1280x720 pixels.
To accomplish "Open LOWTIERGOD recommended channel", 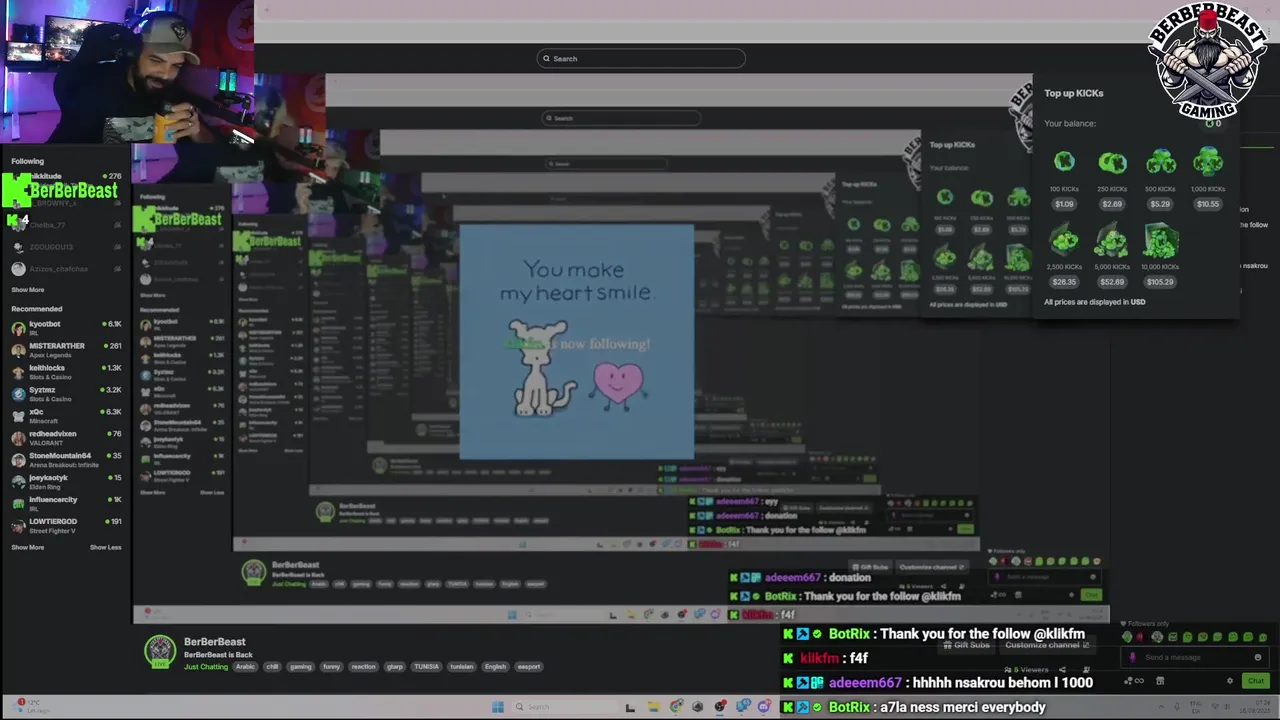I will click(x=66, y=525).
